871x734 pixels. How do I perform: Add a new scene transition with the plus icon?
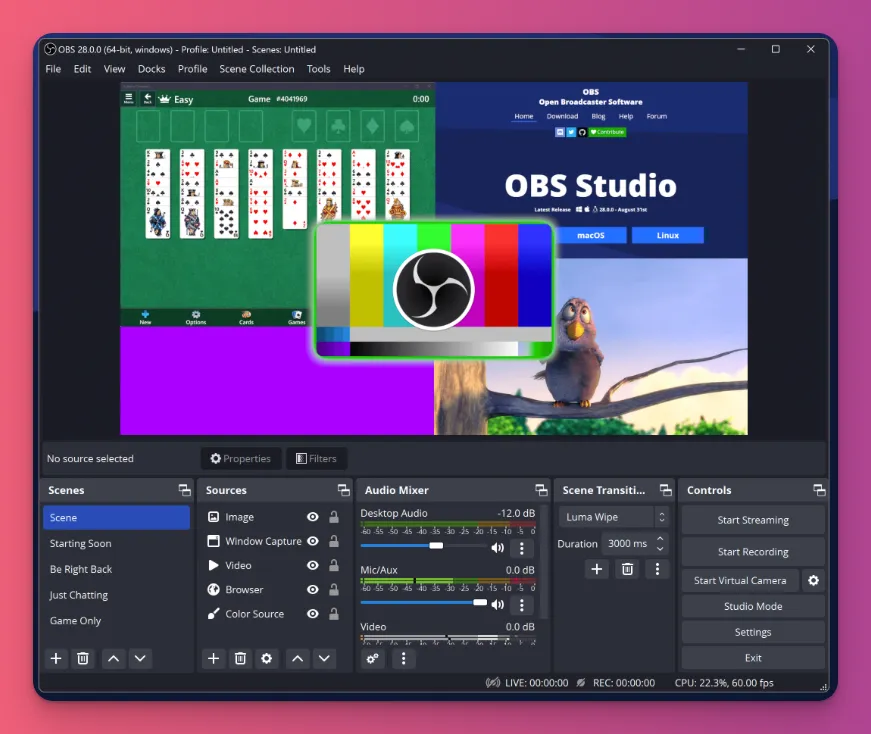[596, 568]
